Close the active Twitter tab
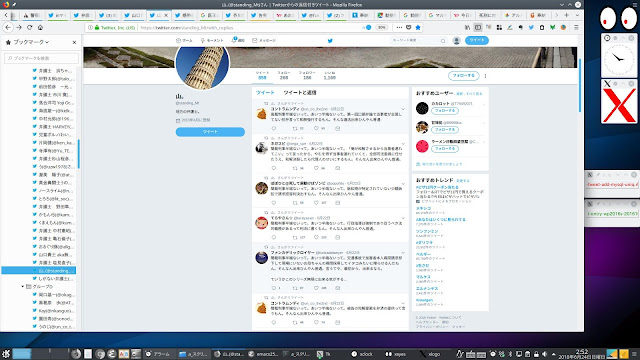640x360 pixels. point(166,15)
